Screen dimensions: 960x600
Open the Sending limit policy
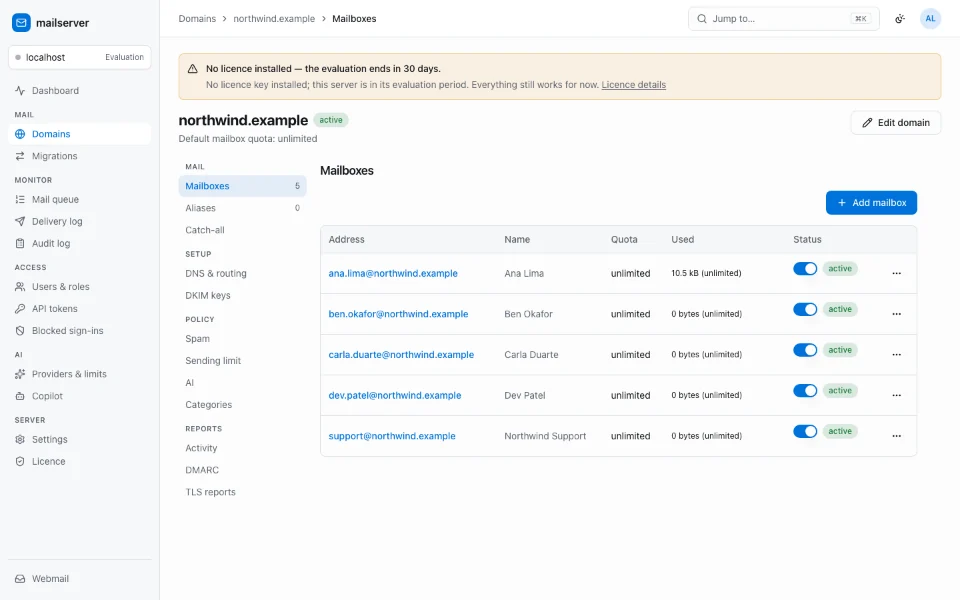(x=242, y=361)
